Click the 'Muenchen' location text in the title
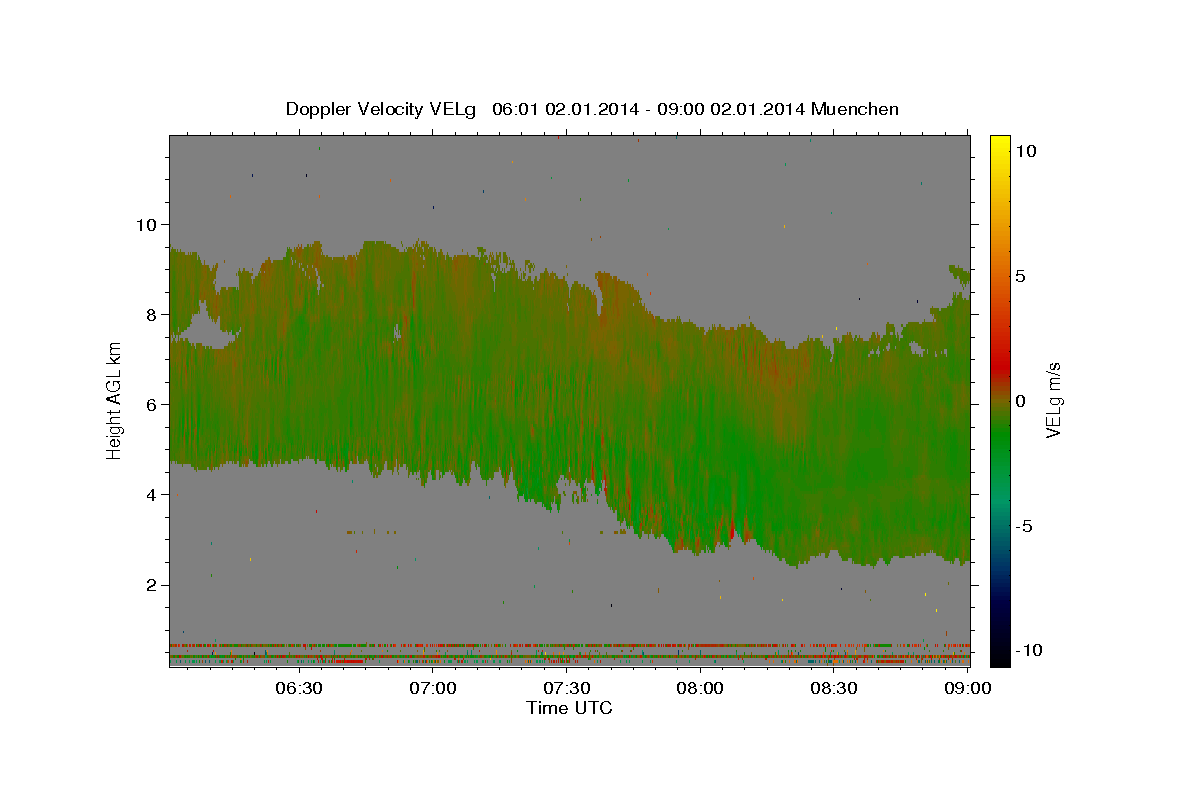The width and height of the screenshot is (1200, 800). [x=855, y=109]
